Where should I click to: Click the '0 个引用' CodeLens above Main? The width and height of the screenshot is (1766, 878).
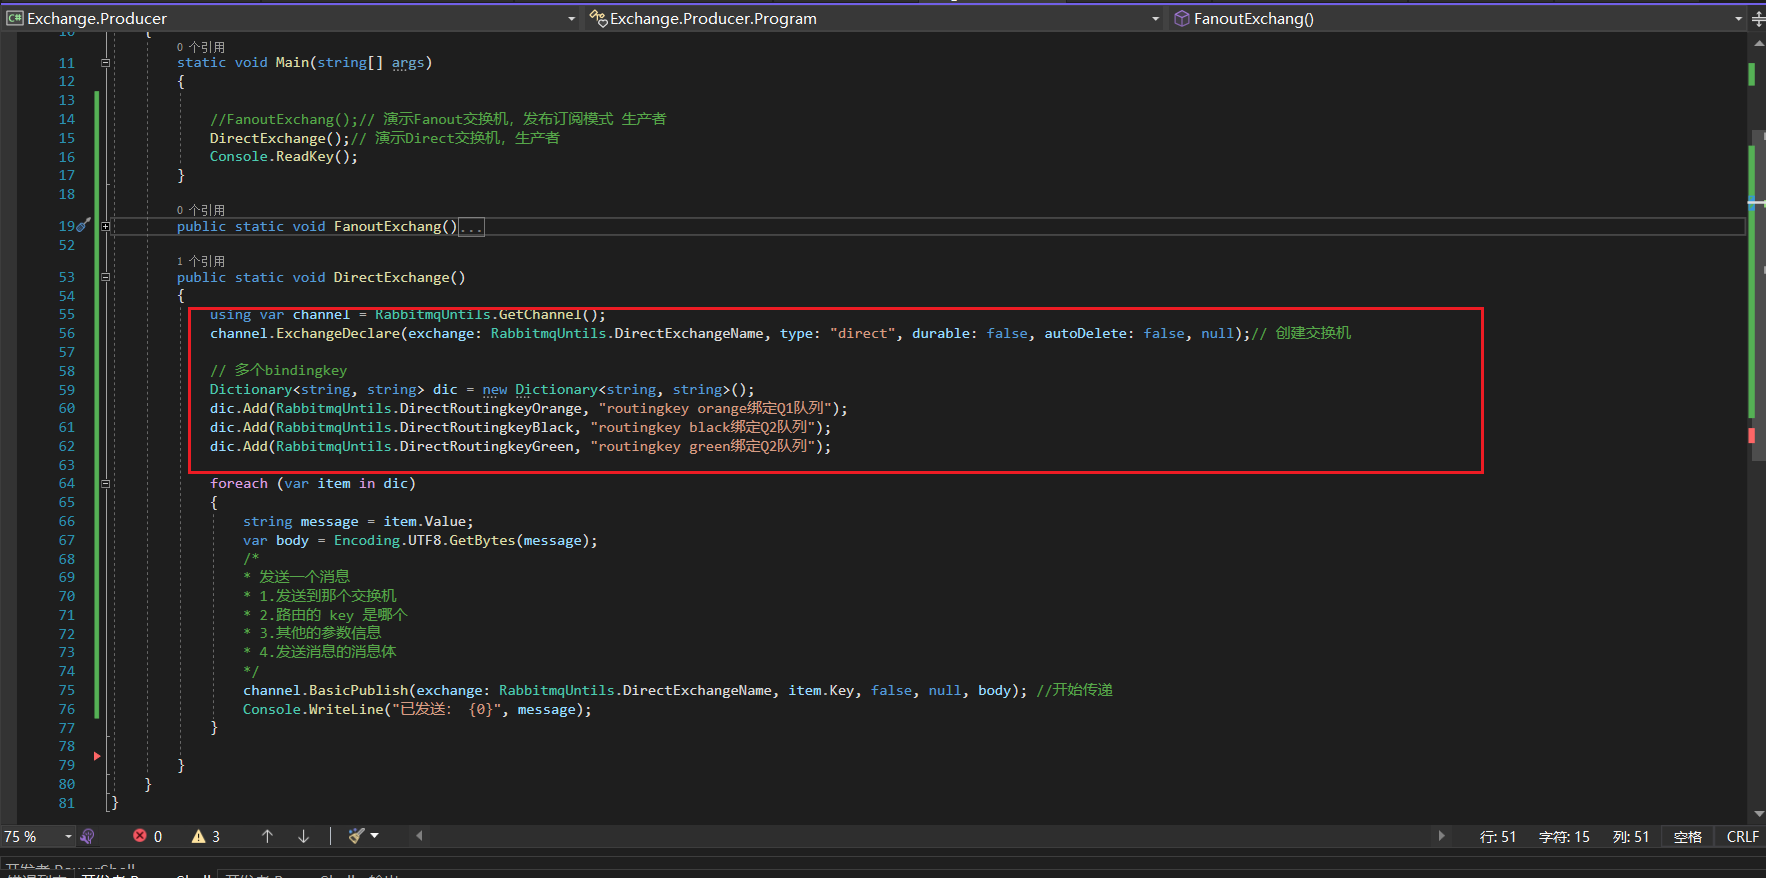coord(201,47)
